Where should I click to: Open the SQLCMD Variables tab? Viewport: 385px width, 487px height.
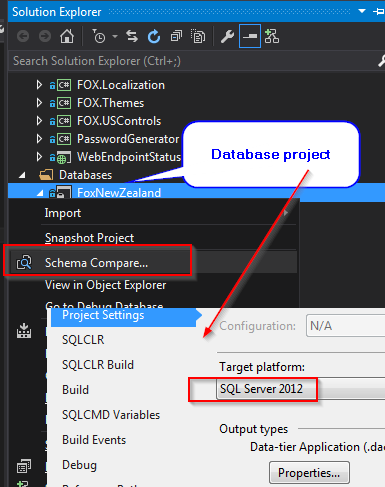click(x=111, y=415)
